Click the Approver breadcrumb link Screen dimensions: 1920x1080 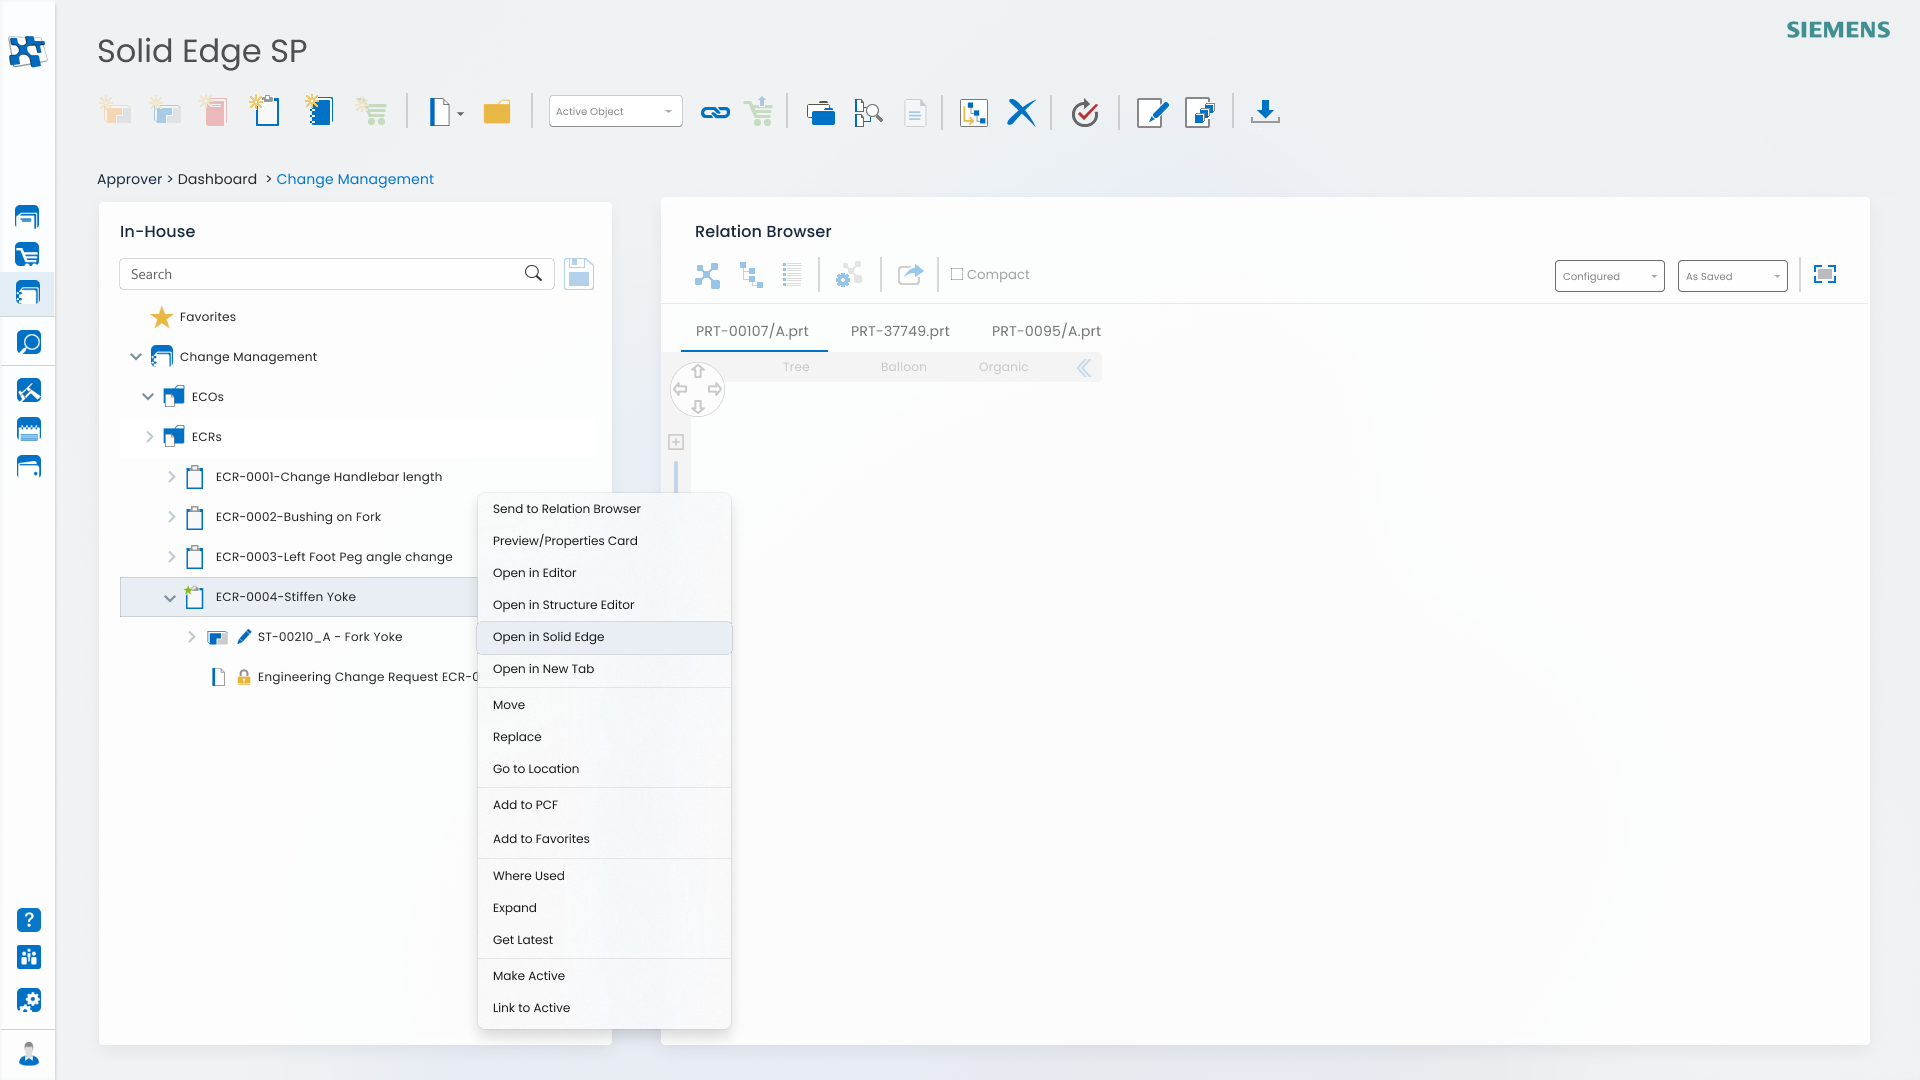click(x=129, y=179)
